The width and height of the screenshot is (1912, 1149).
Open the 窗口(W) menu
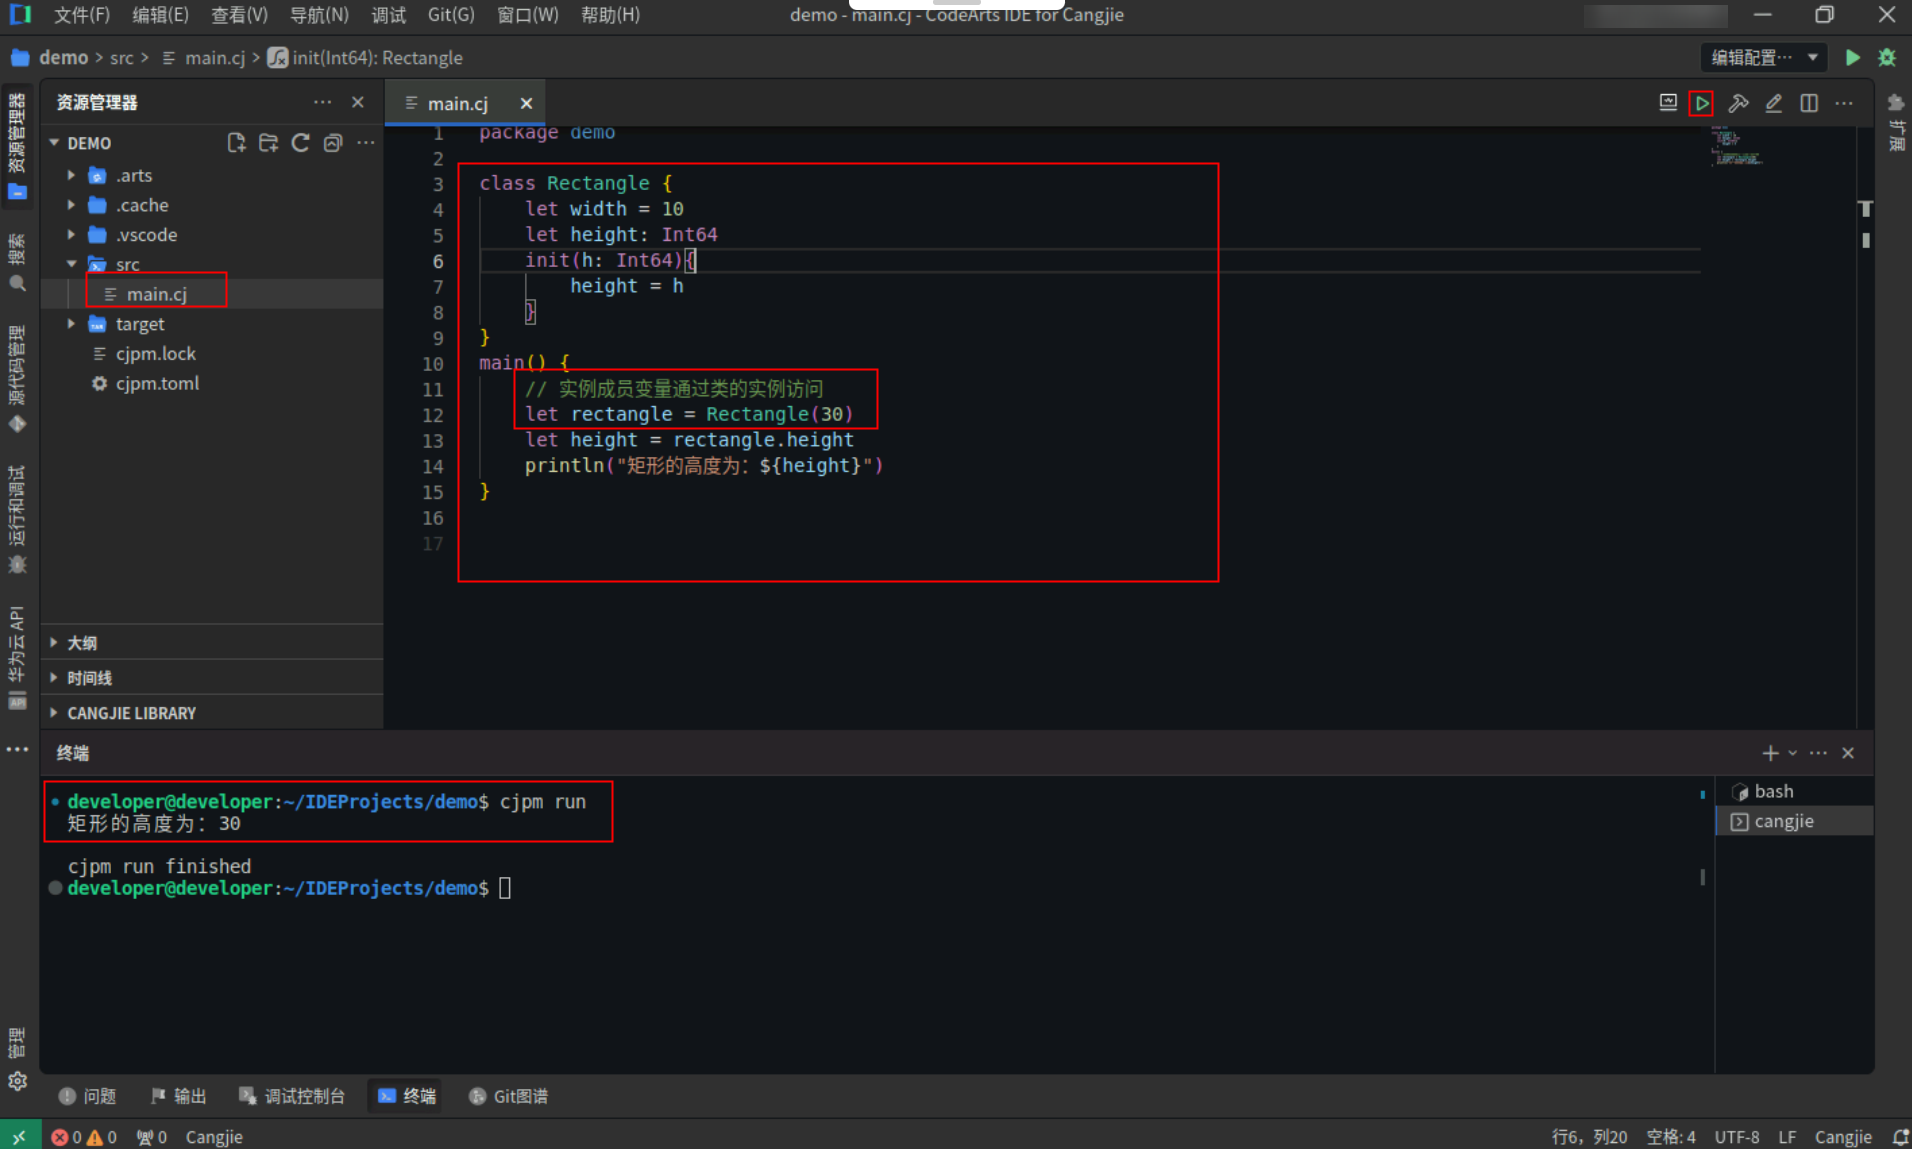coord(528,15)
